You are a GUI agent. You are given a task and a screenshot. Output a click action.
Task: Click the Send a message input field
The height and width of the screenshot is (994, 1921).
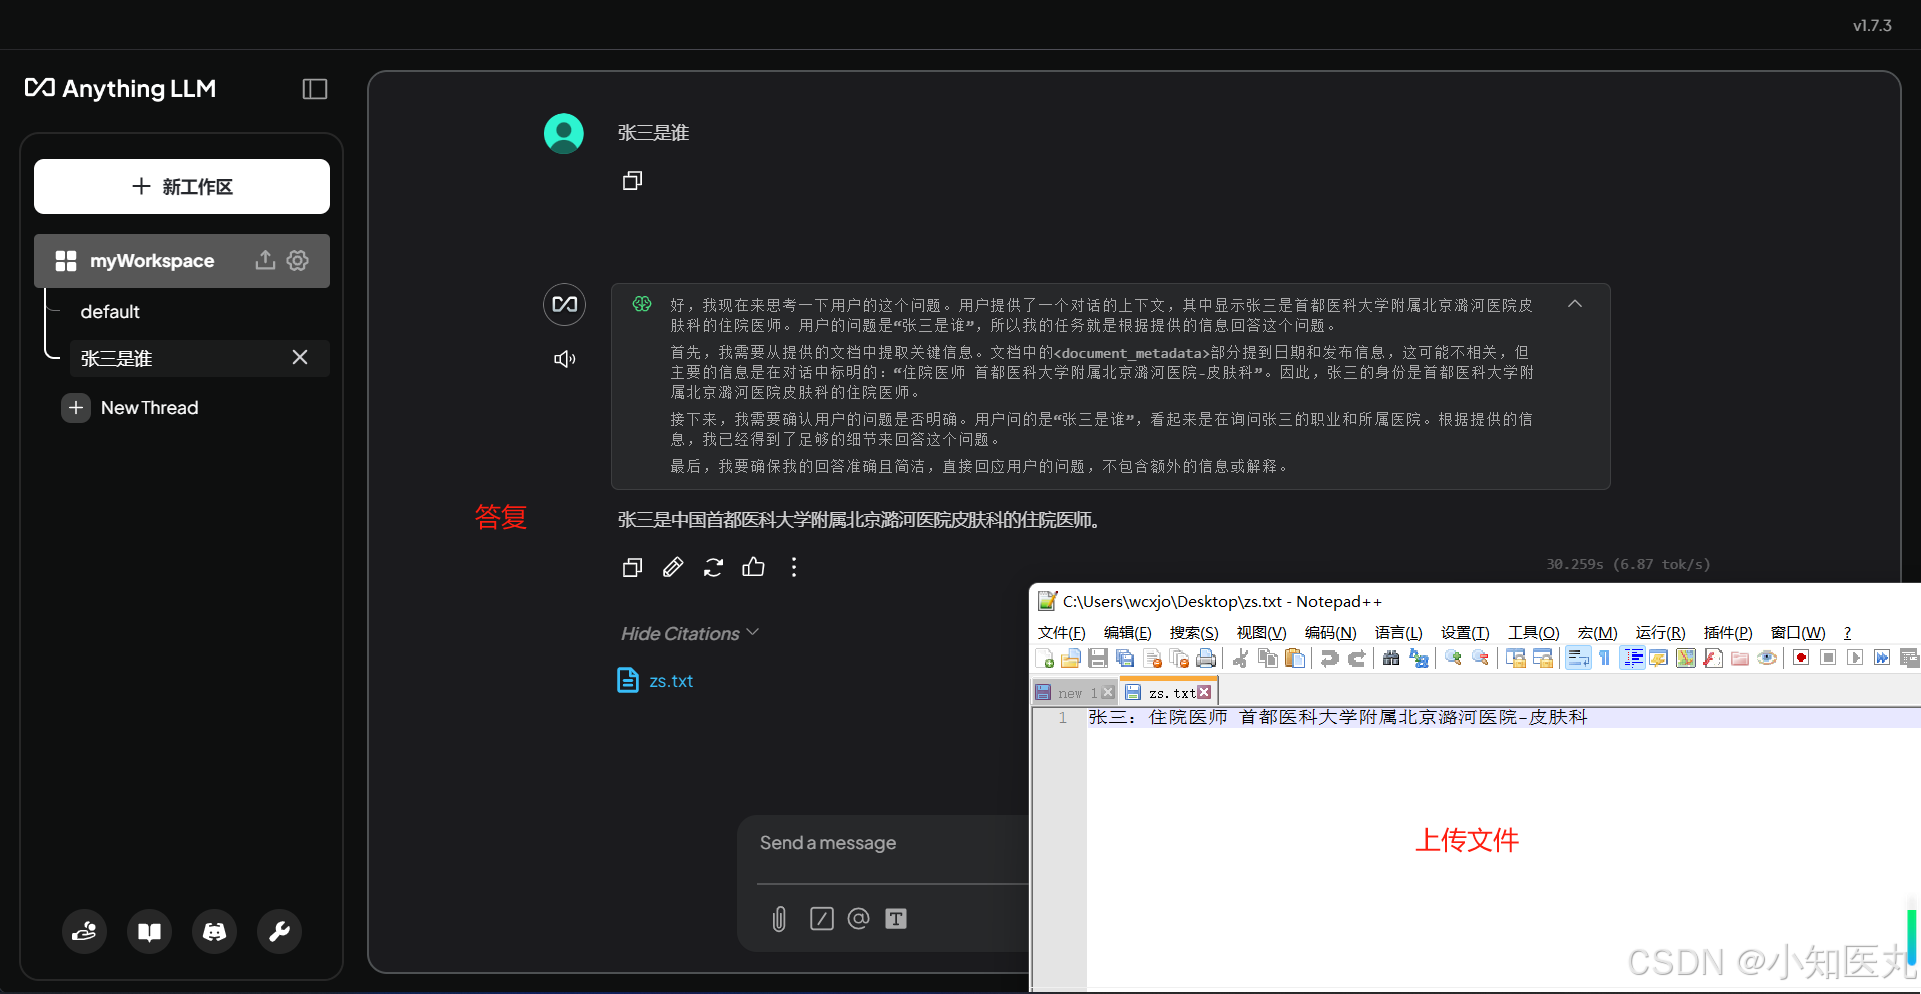[870, 843]
